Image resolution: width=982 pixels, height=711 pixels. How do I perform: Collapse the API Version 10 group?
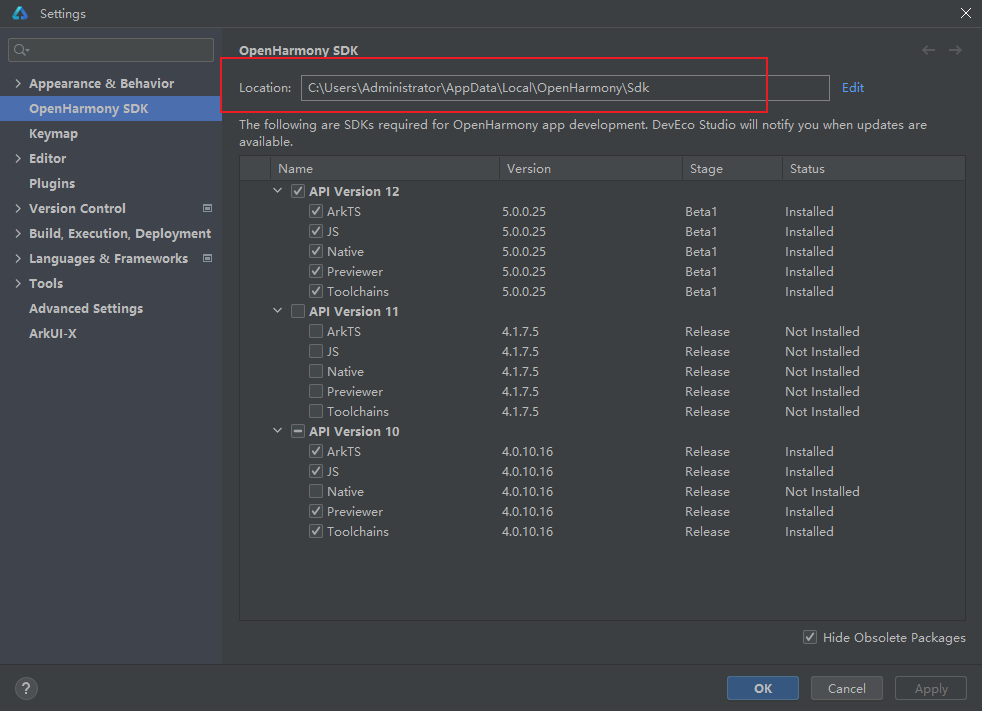point(277,430)
